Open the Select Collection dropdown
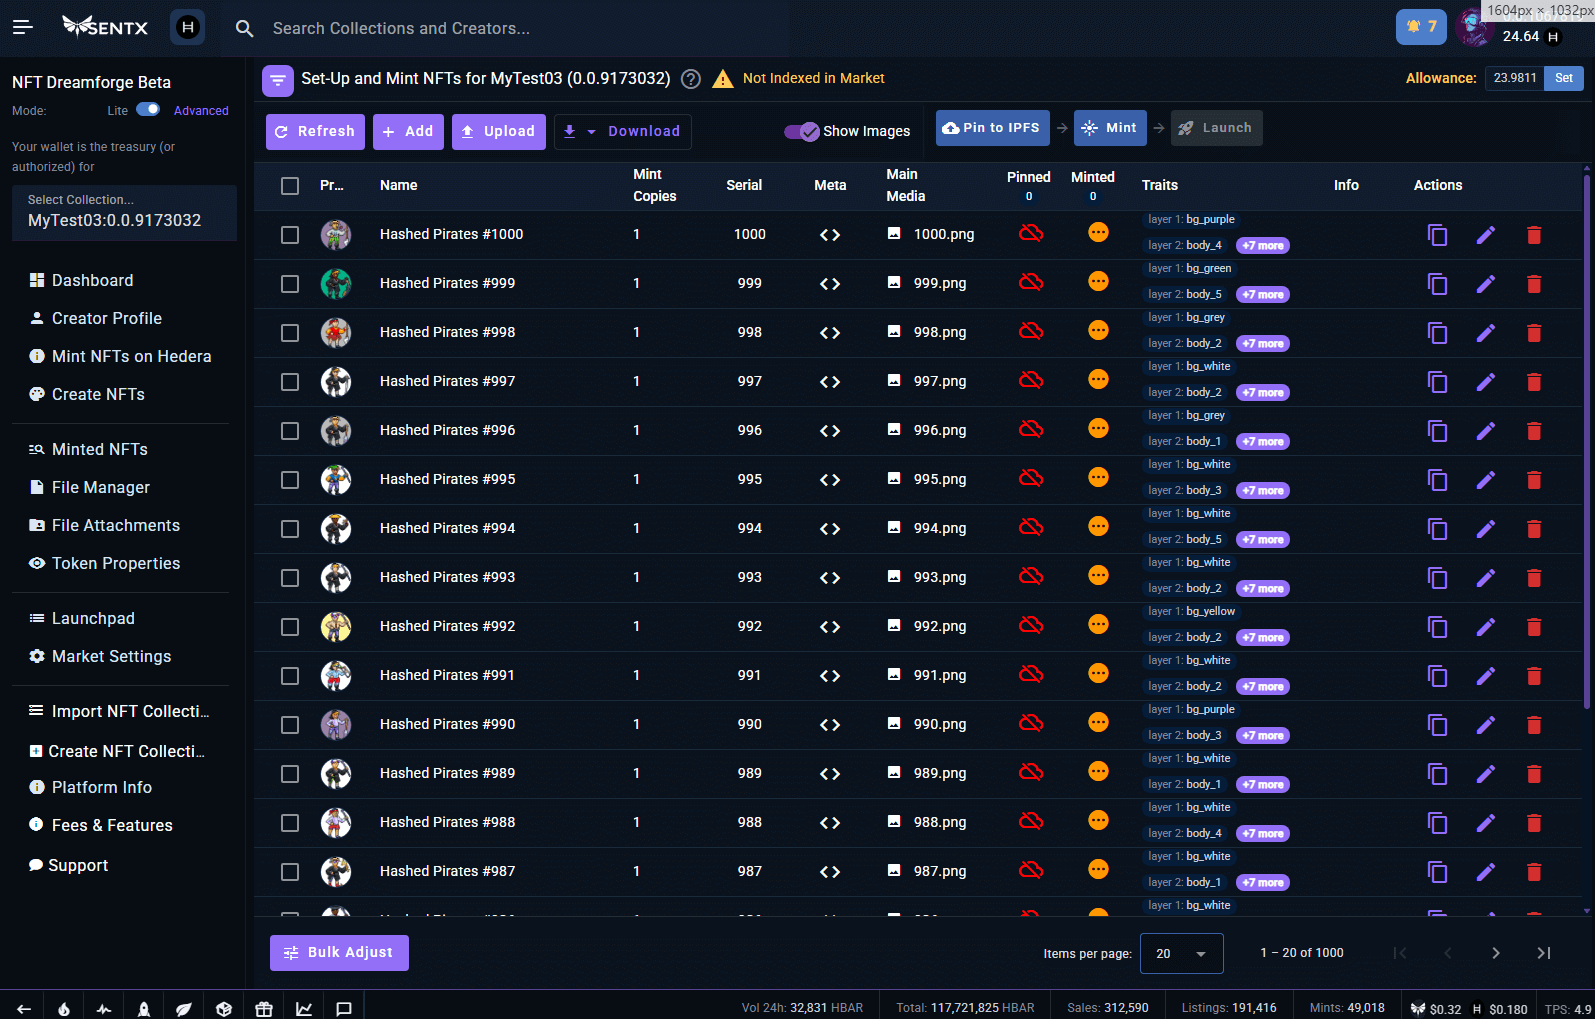This screenshot has width=1595, height=1019. (124, 212)
